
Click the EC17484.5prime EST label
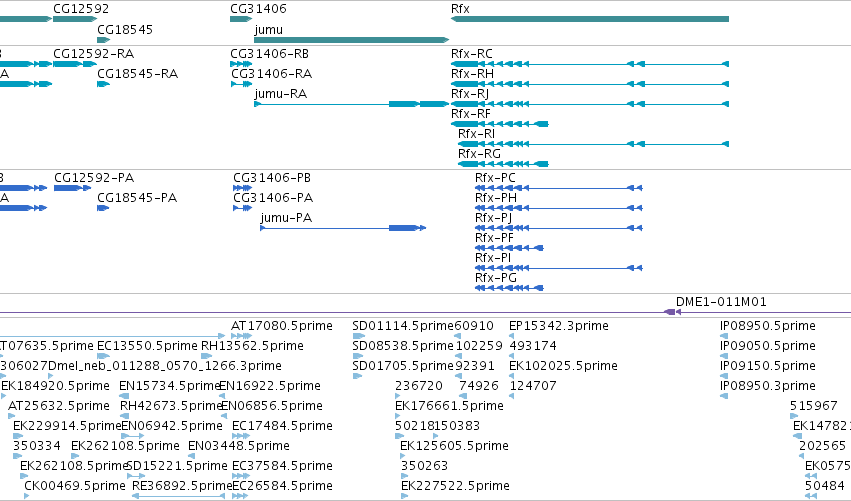[x=282, y=426]
